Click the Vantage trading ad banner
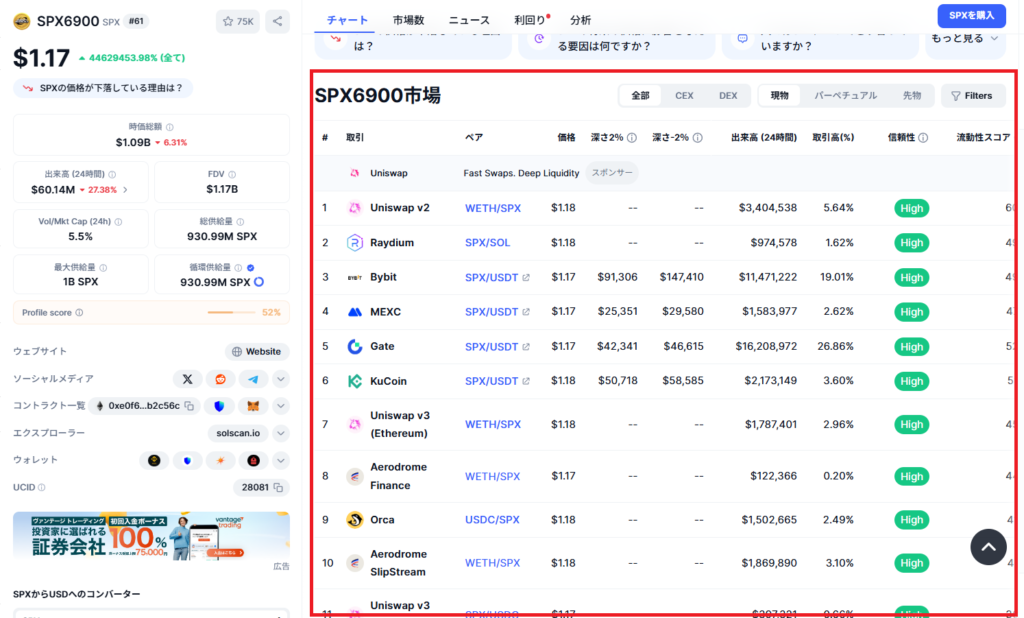Viewport: 1024px width, 618px height. click(151, 537)
